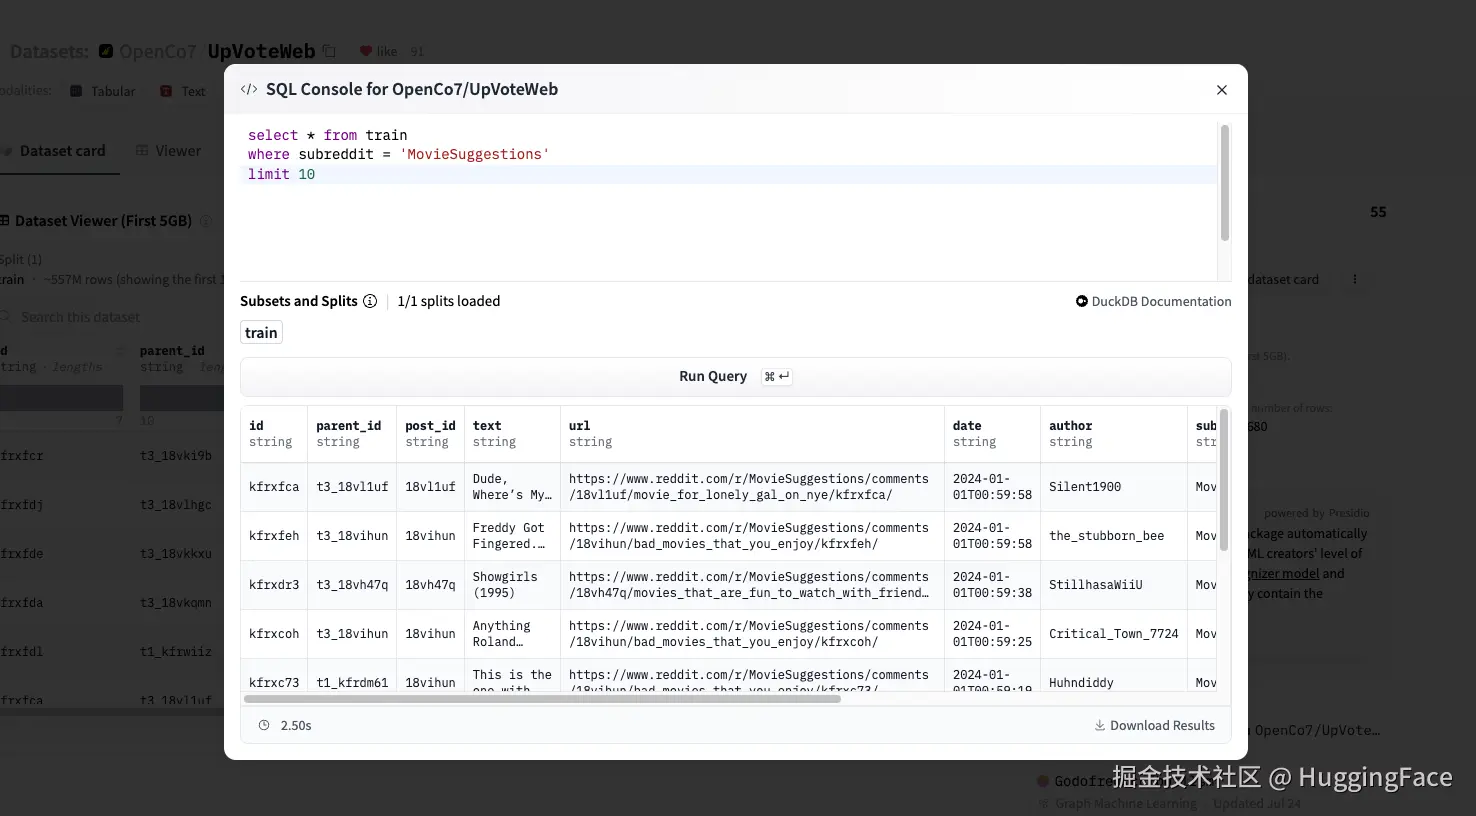
Task: Click the parent_id column header in results
Action: click(351, 433)
